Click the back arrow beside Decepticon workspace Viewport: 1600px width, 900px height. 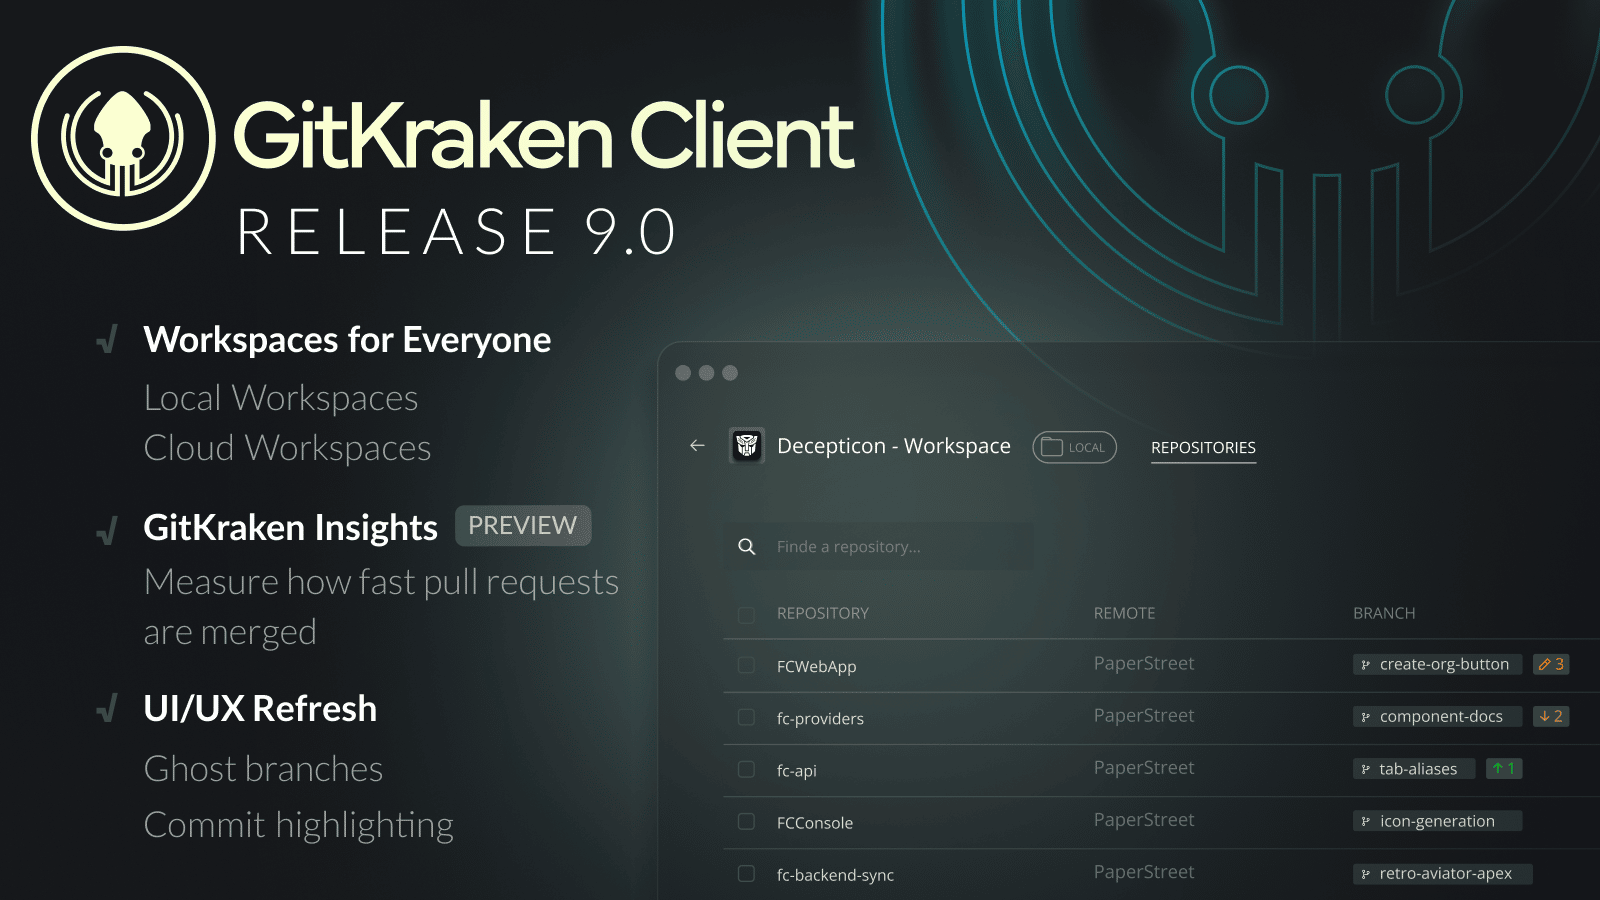click(x=697, y=446)
